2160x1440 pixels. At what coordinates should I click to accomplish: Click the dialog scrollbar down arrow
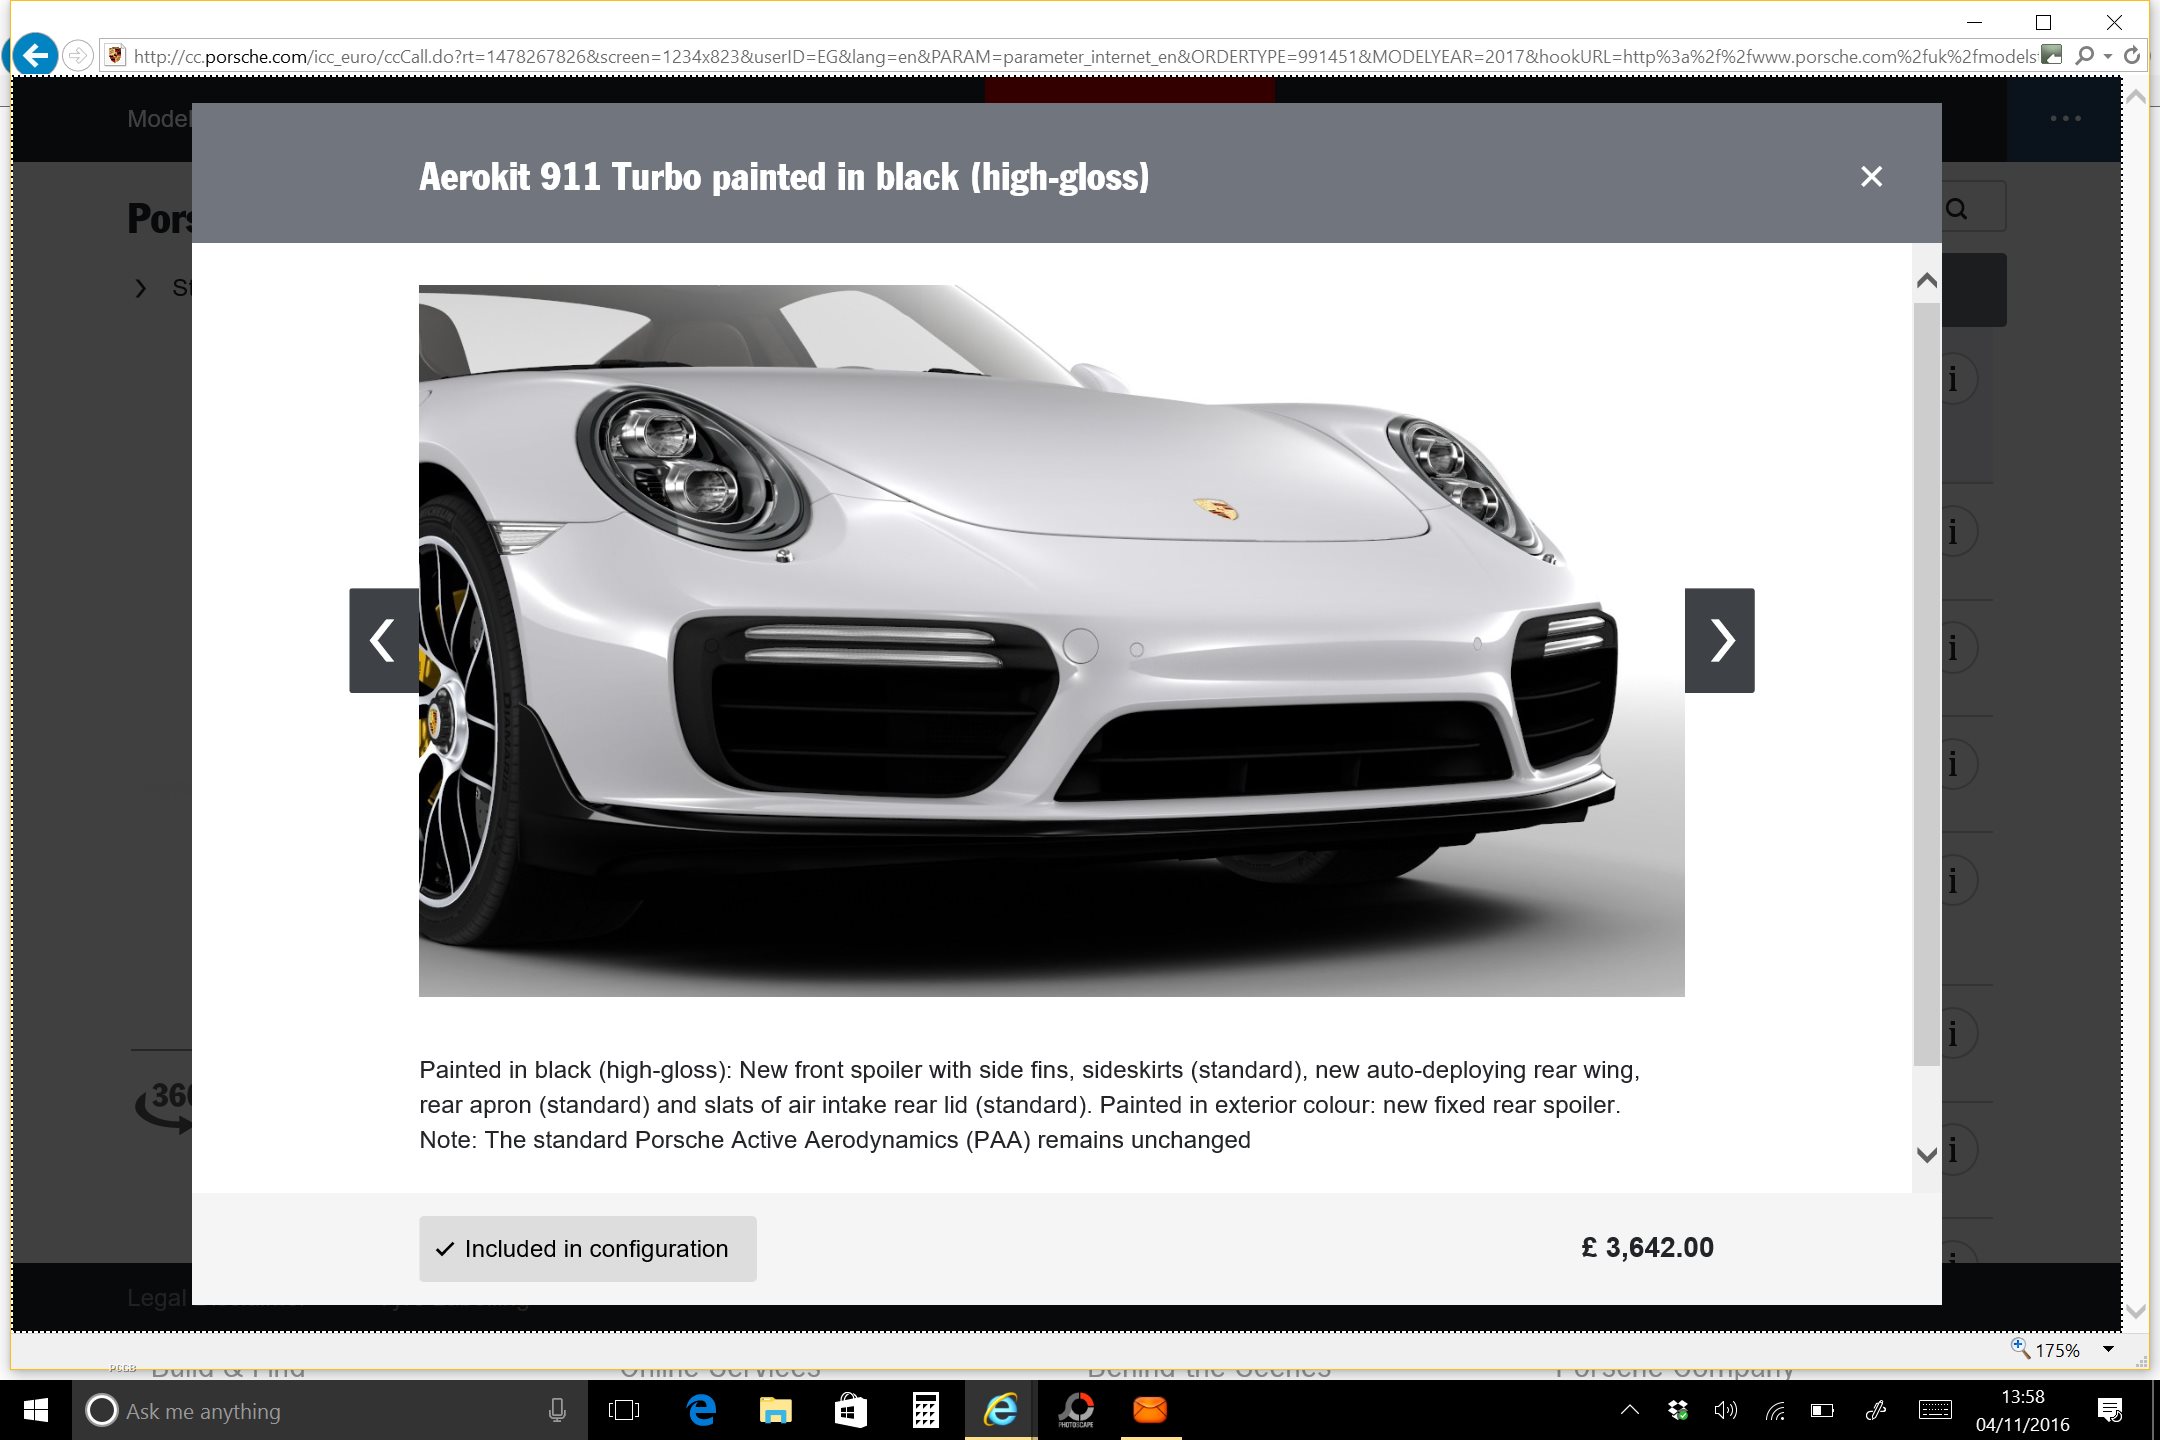click(x=1927, y=1155)
